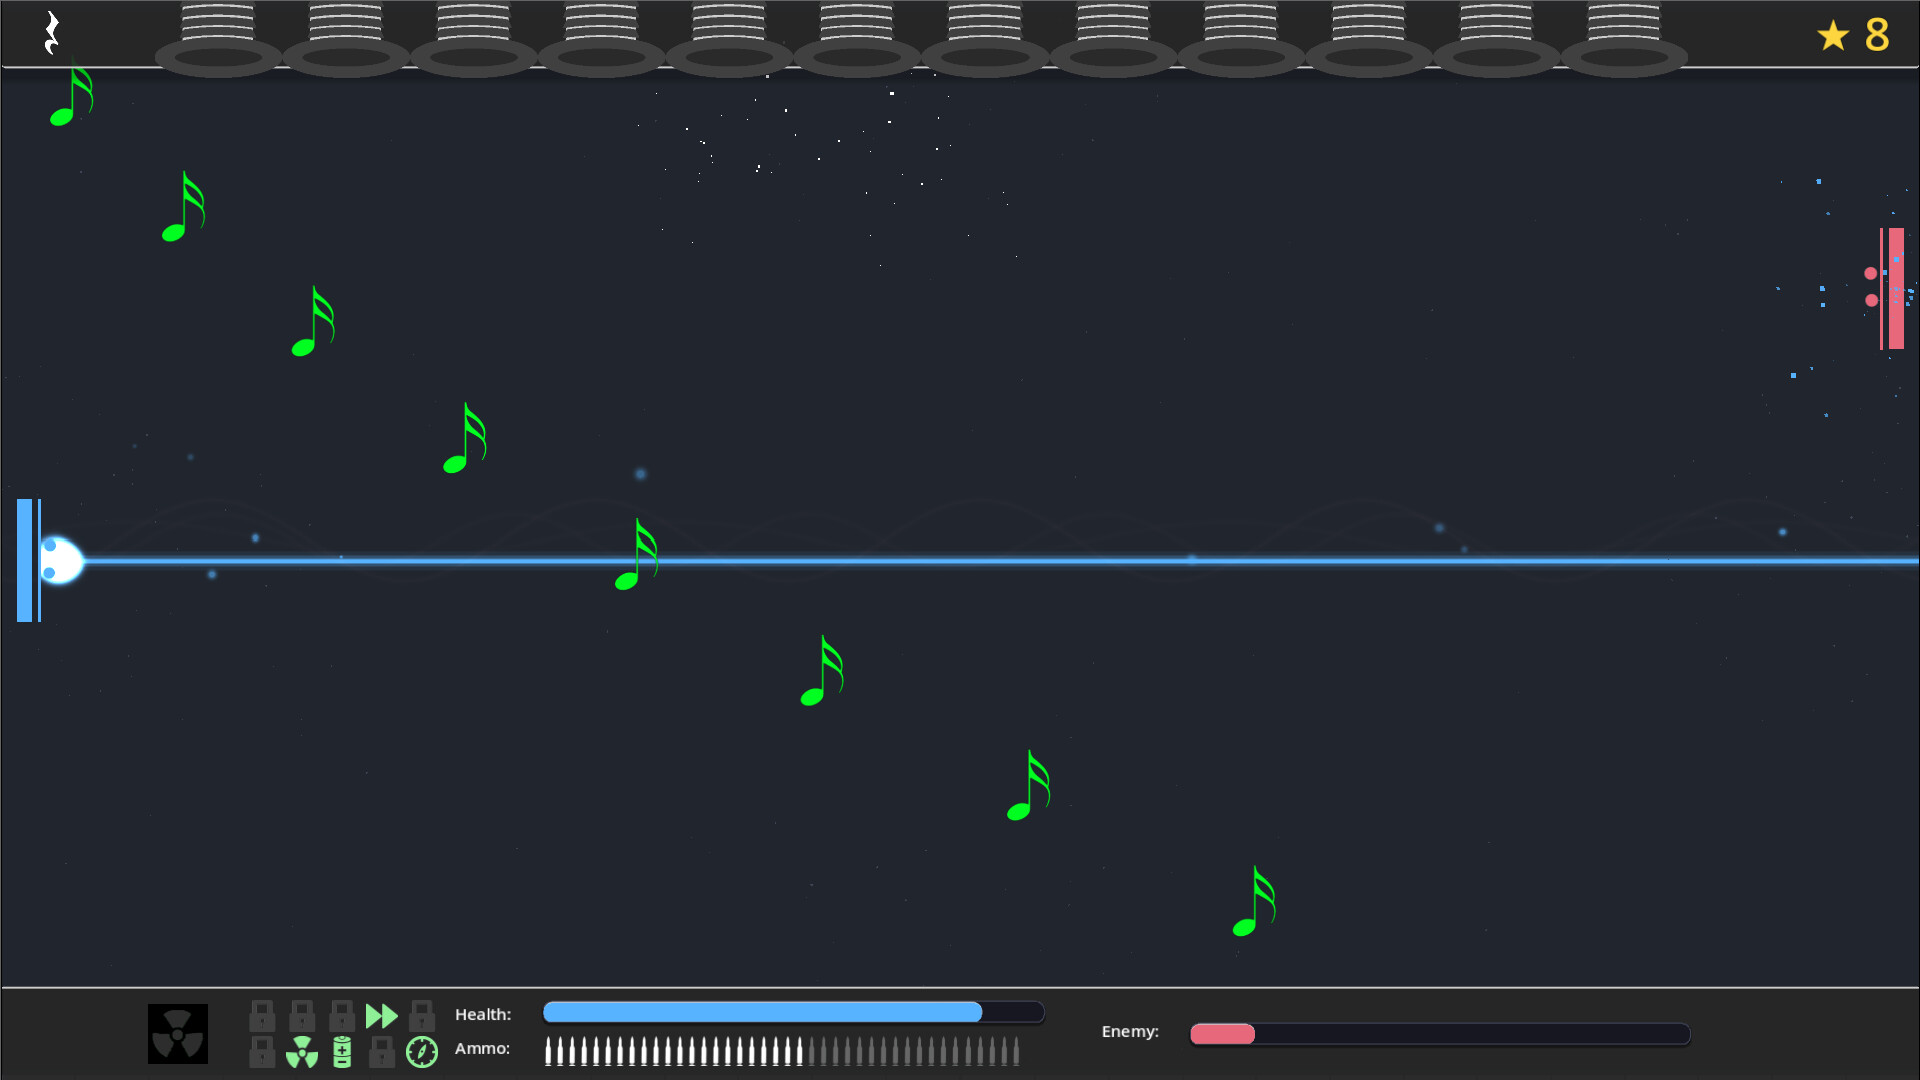Click locked slot above the battery icon
The image size is (1920, 1080).
(342, 1016)
